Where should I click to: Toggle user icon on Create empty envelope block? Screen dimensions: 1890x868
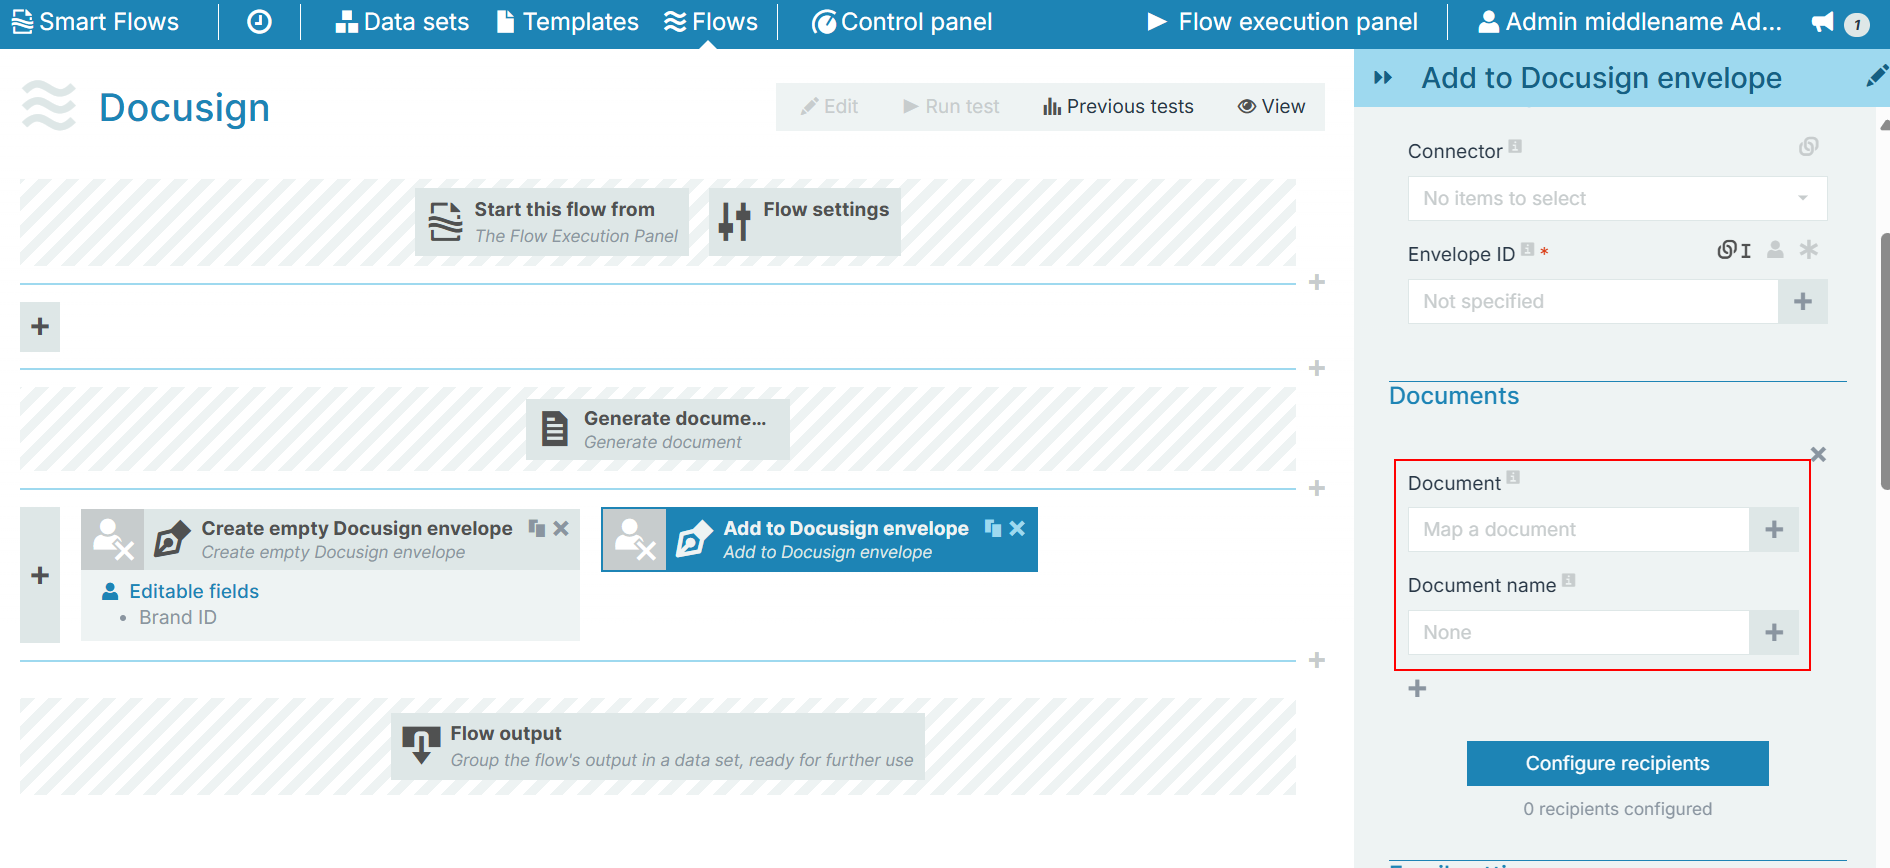[x=112, y=540]
